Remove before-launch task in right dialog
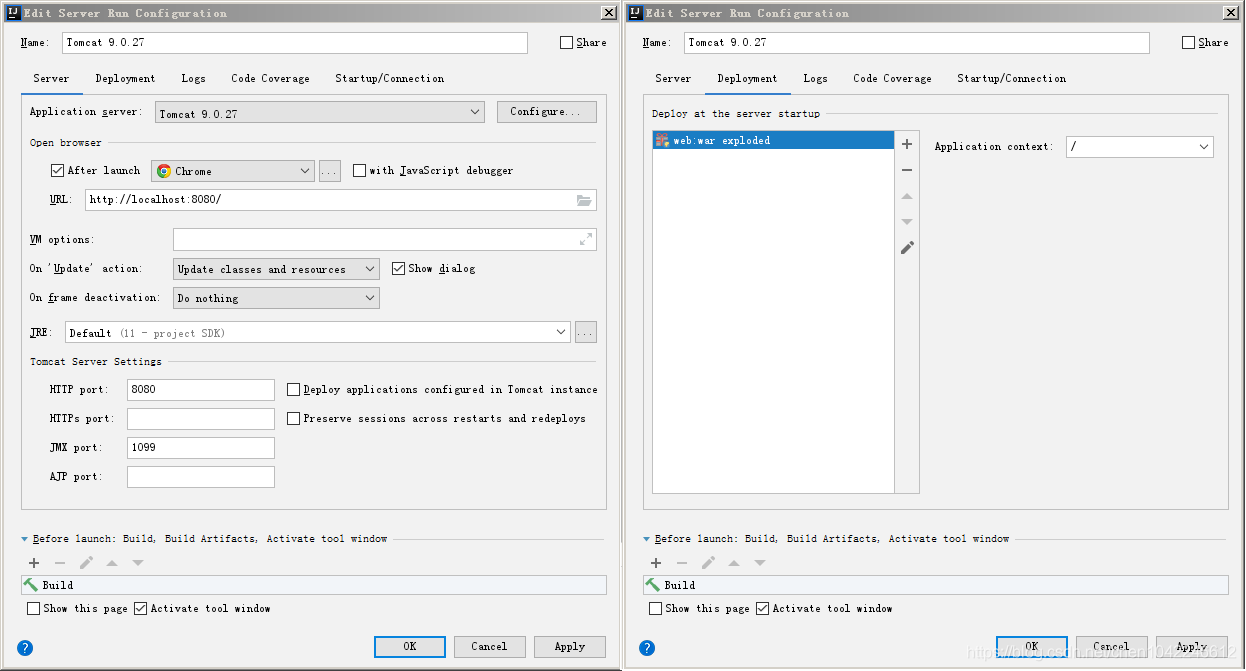The image size is (1246, 671). click(682, 563)
